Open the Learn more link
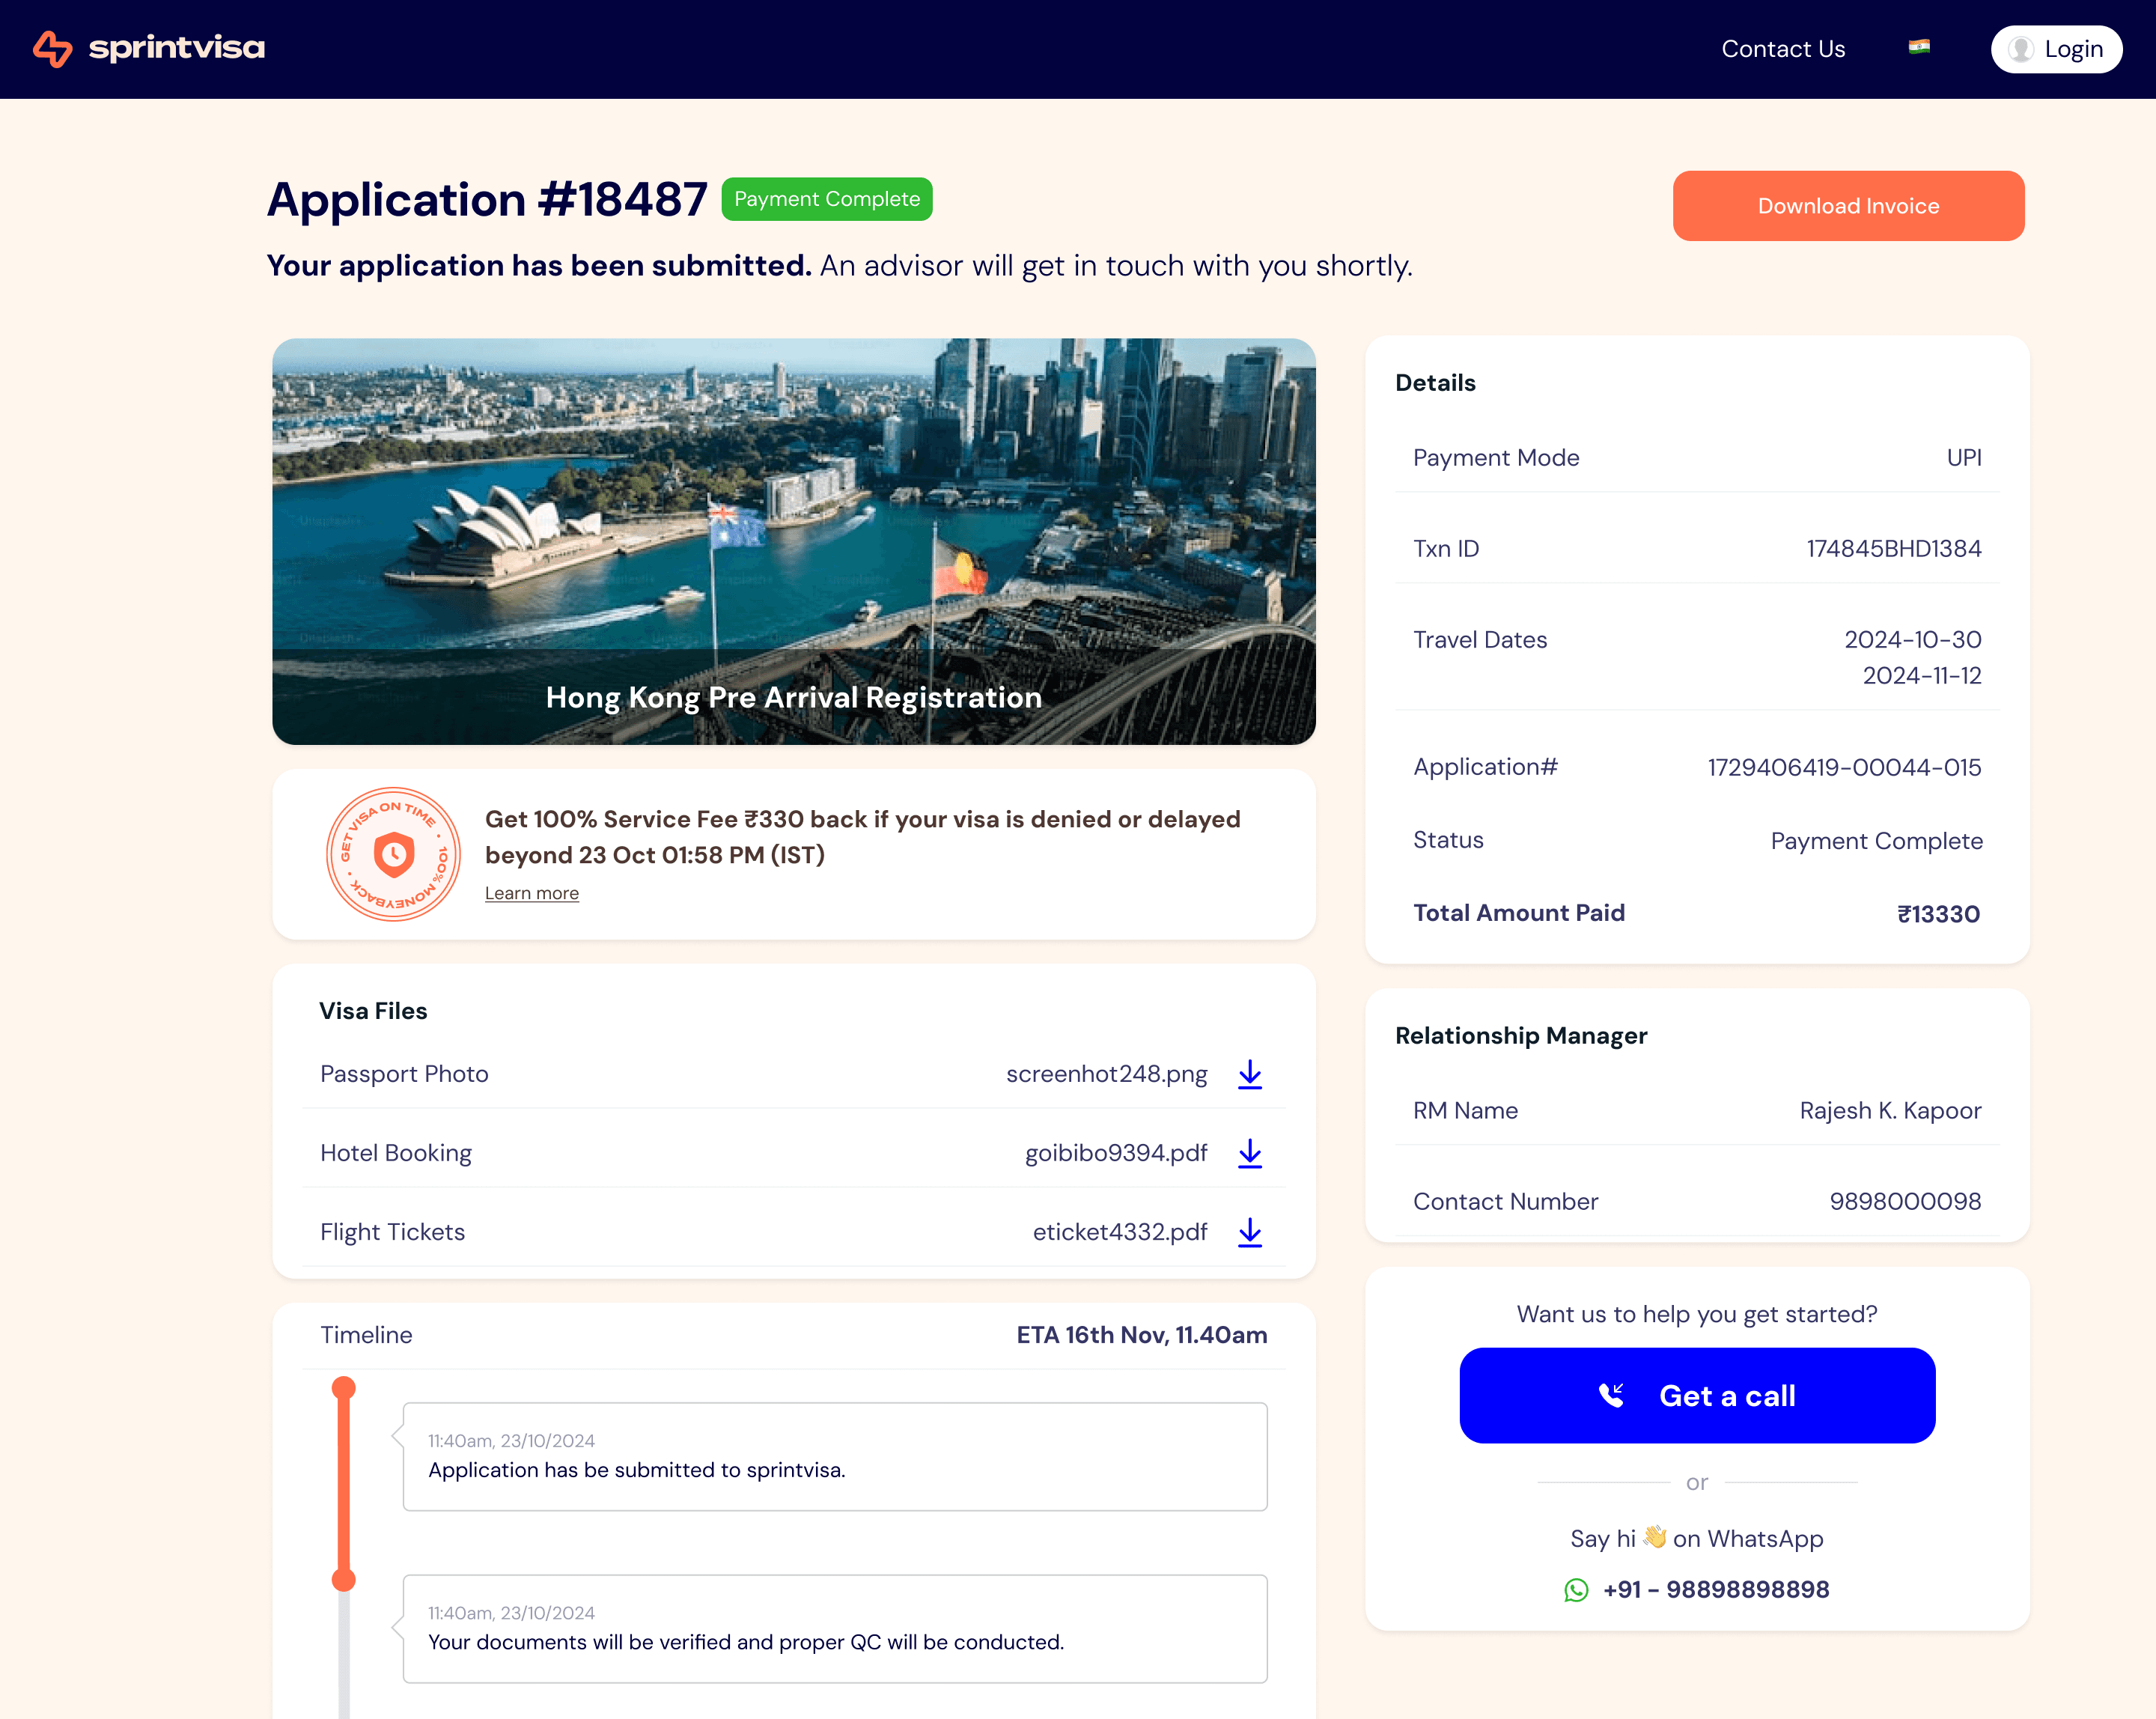This screenshot has height=1719, width=2156. (x=531, y=893)
